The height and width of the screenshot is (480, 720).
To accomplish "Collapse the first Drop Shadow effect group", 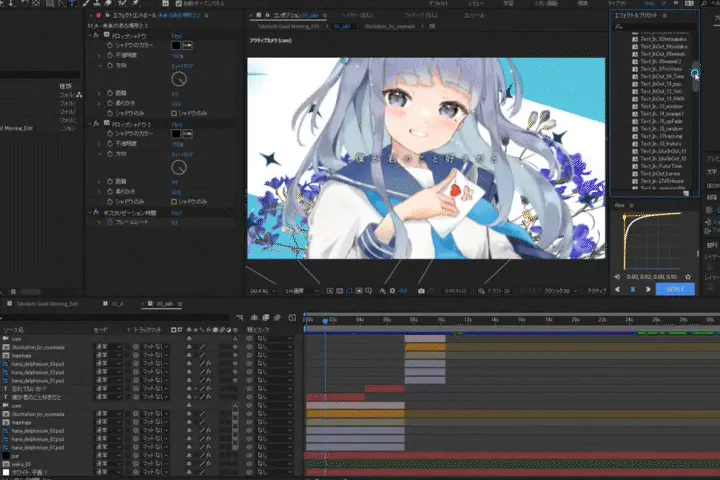I will pos(90,35).
